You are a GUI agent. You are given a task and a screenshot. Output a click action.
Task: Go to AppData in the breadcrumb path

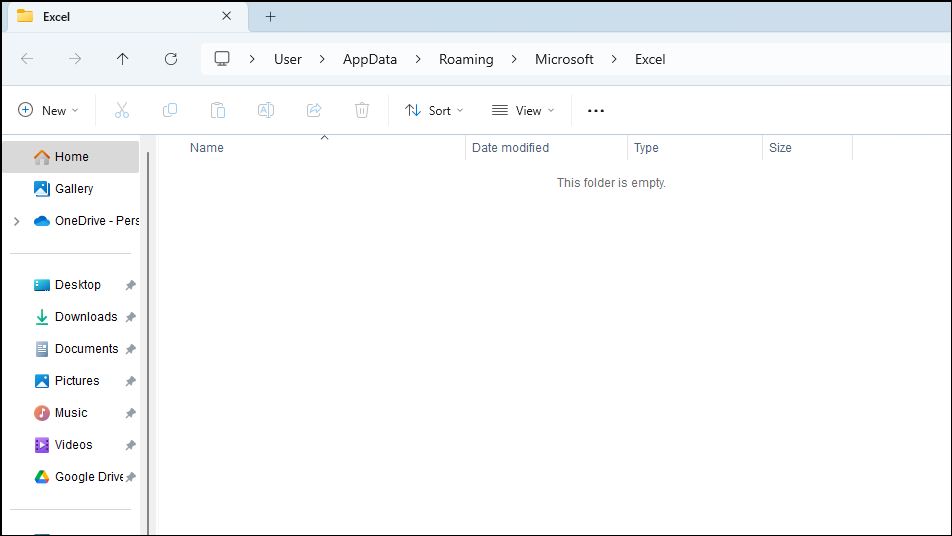coord(370,59)
